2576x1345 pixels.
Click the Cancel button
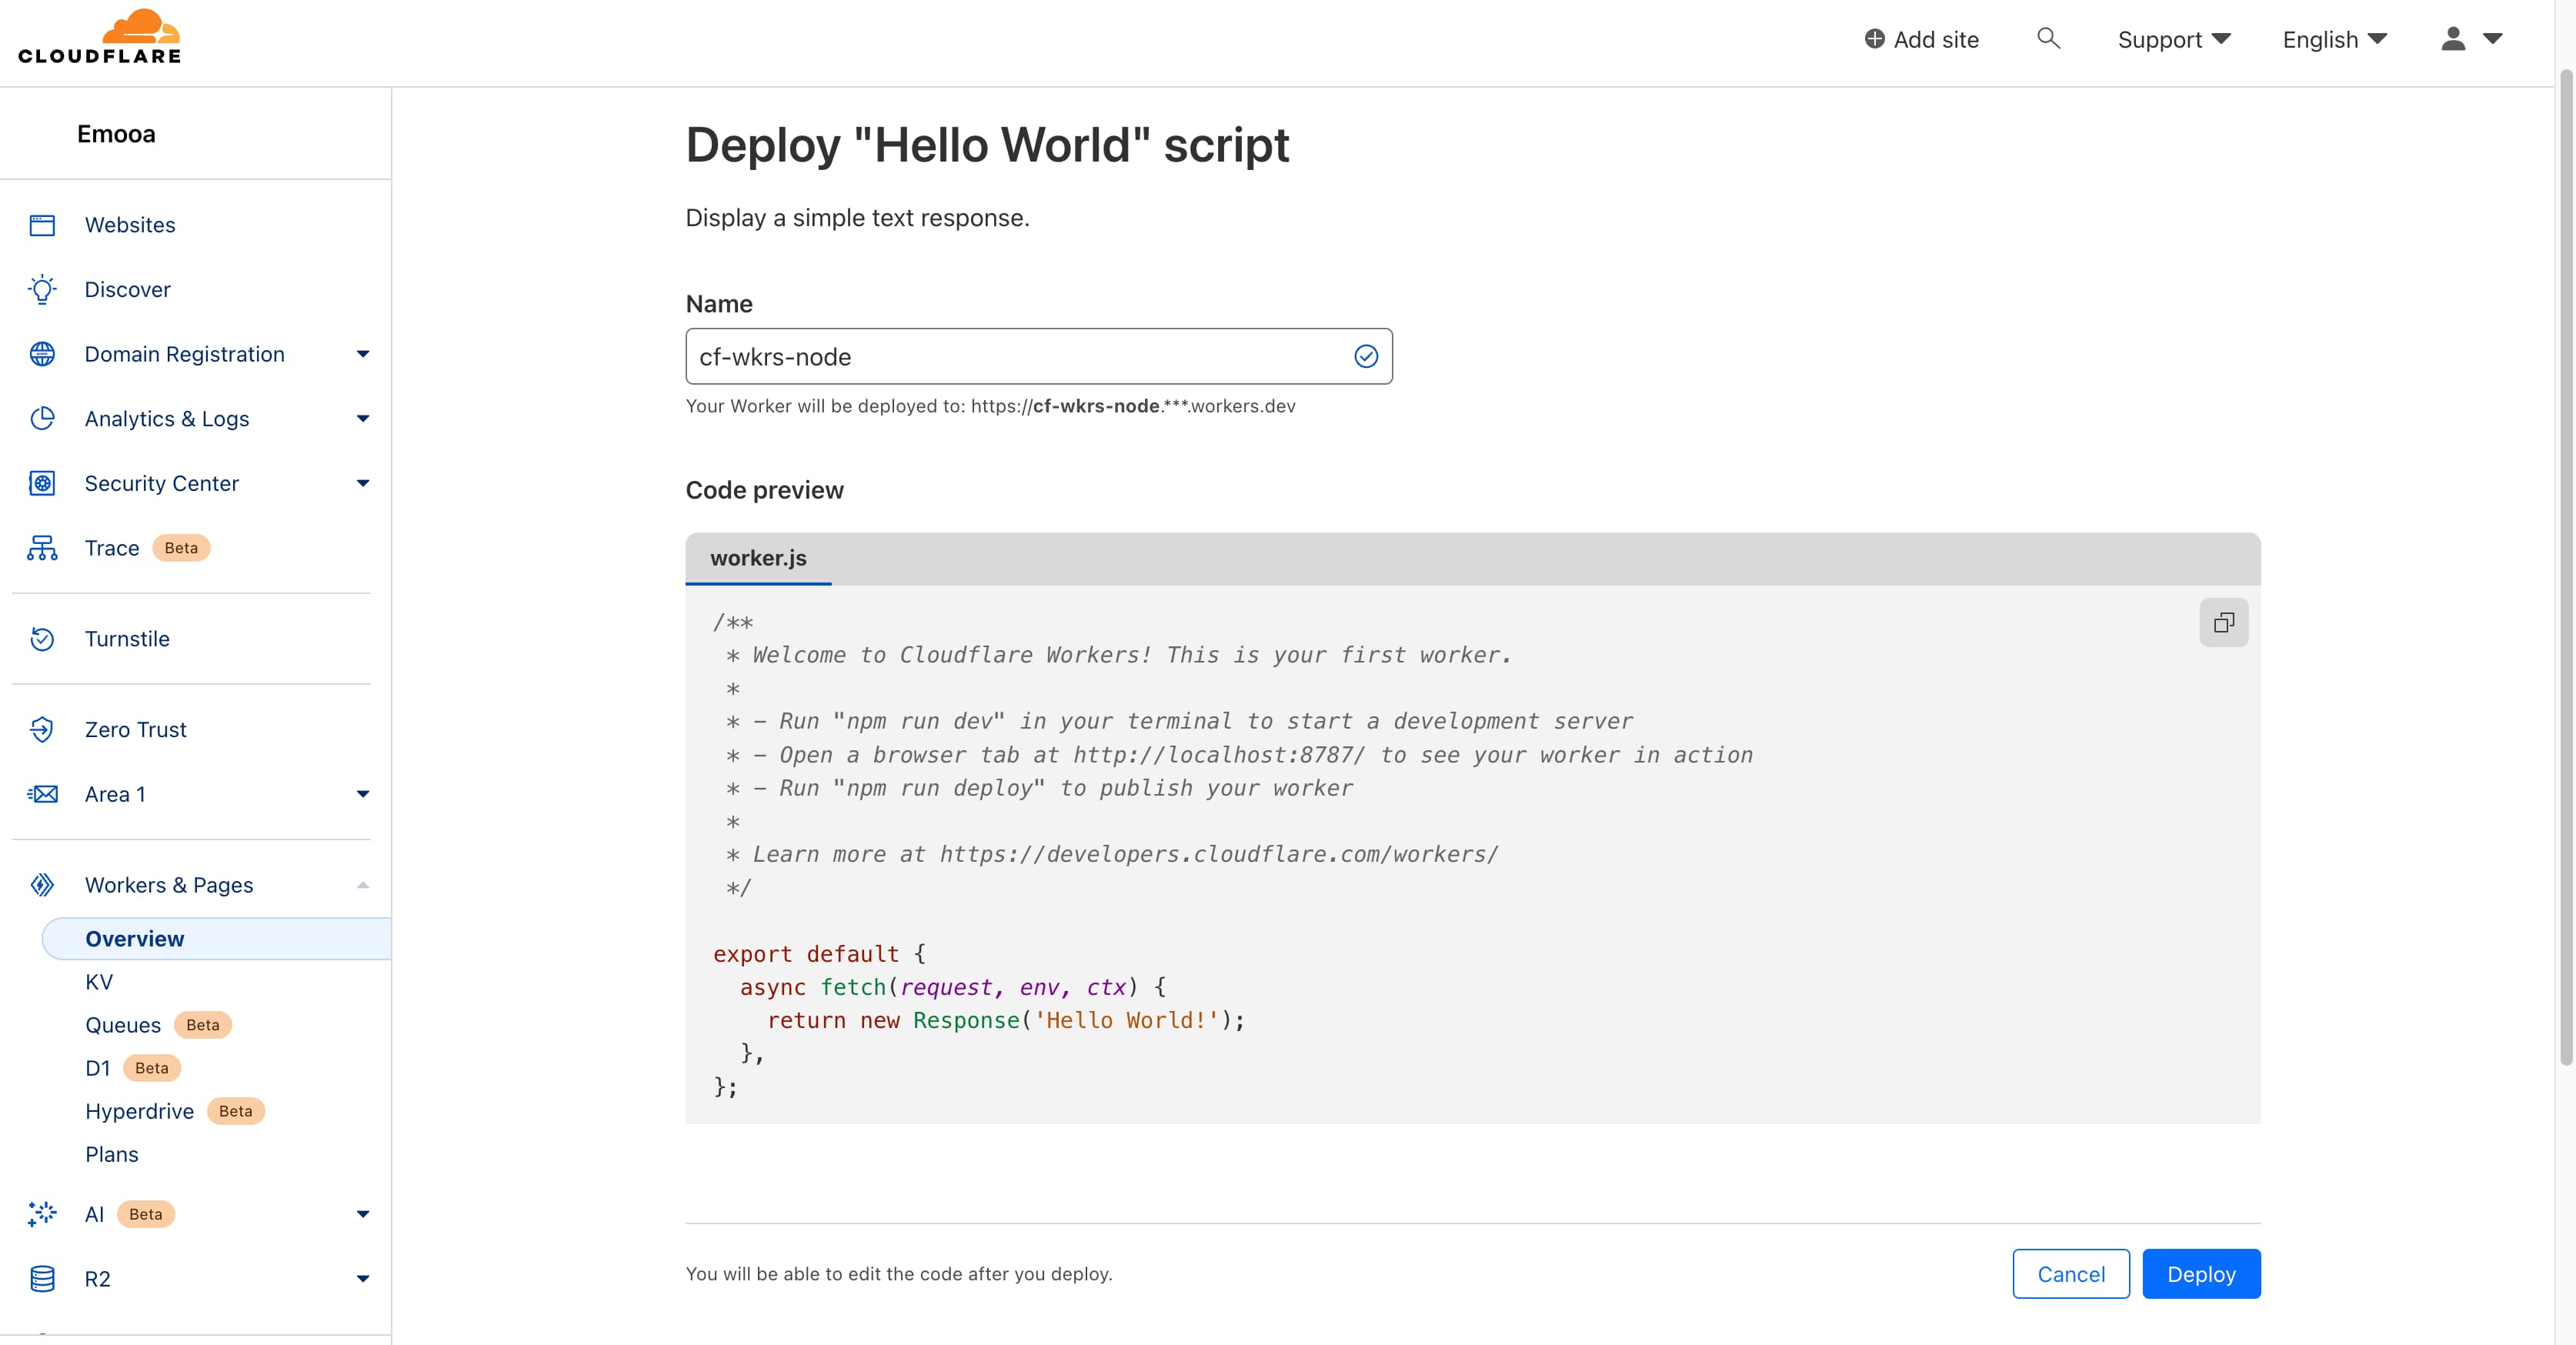[x=2071, y=1274]
